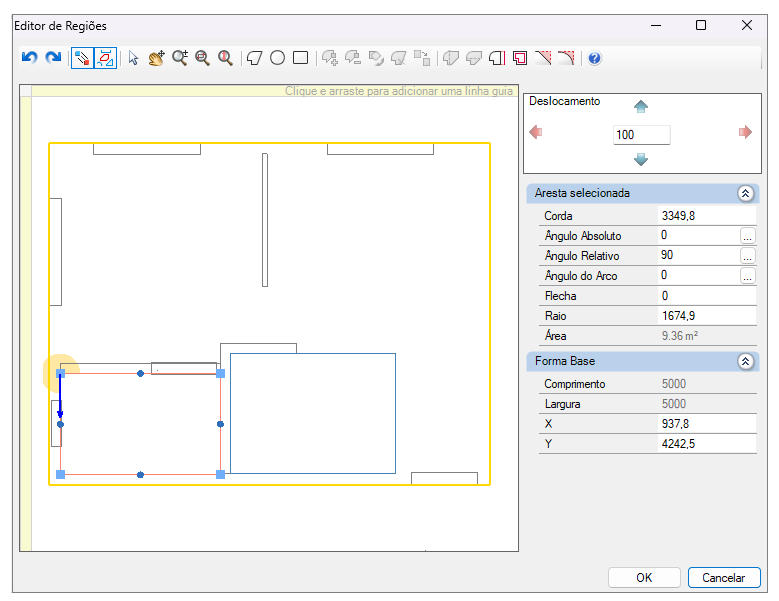Activate the pan hand tool

156,58
